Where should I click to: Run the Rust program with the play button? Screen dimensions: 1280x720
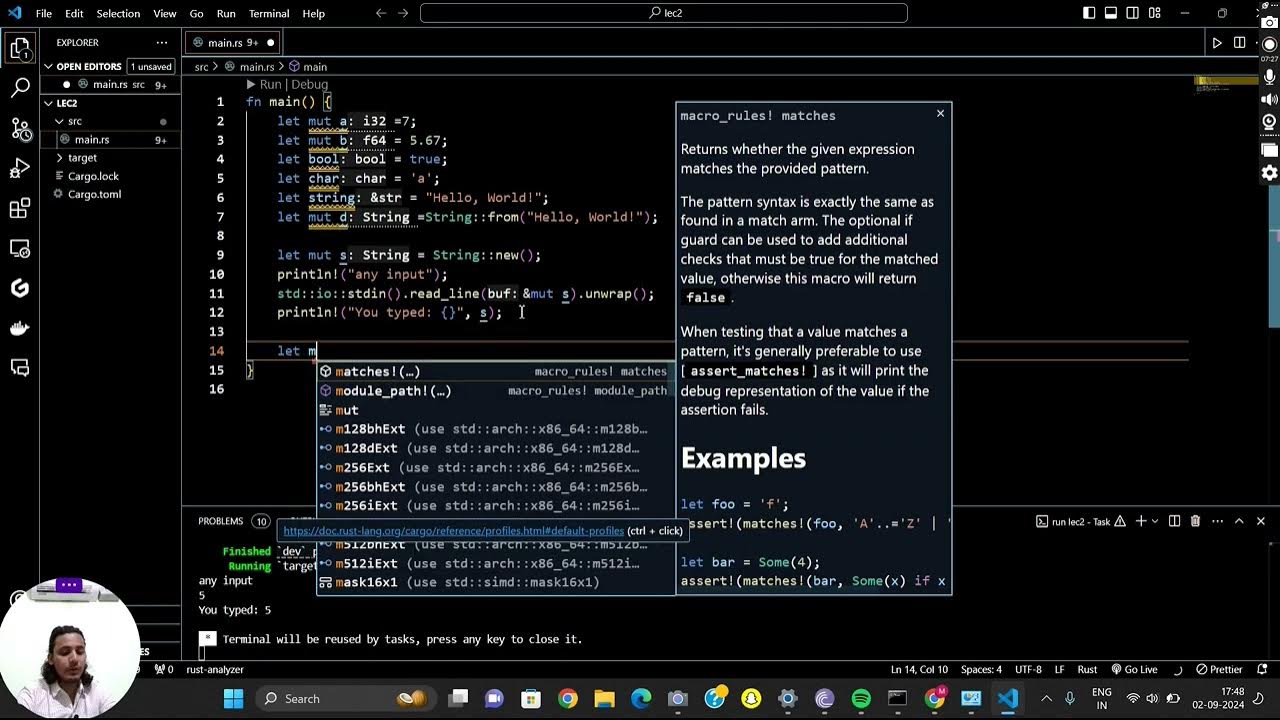(1217, 42)
